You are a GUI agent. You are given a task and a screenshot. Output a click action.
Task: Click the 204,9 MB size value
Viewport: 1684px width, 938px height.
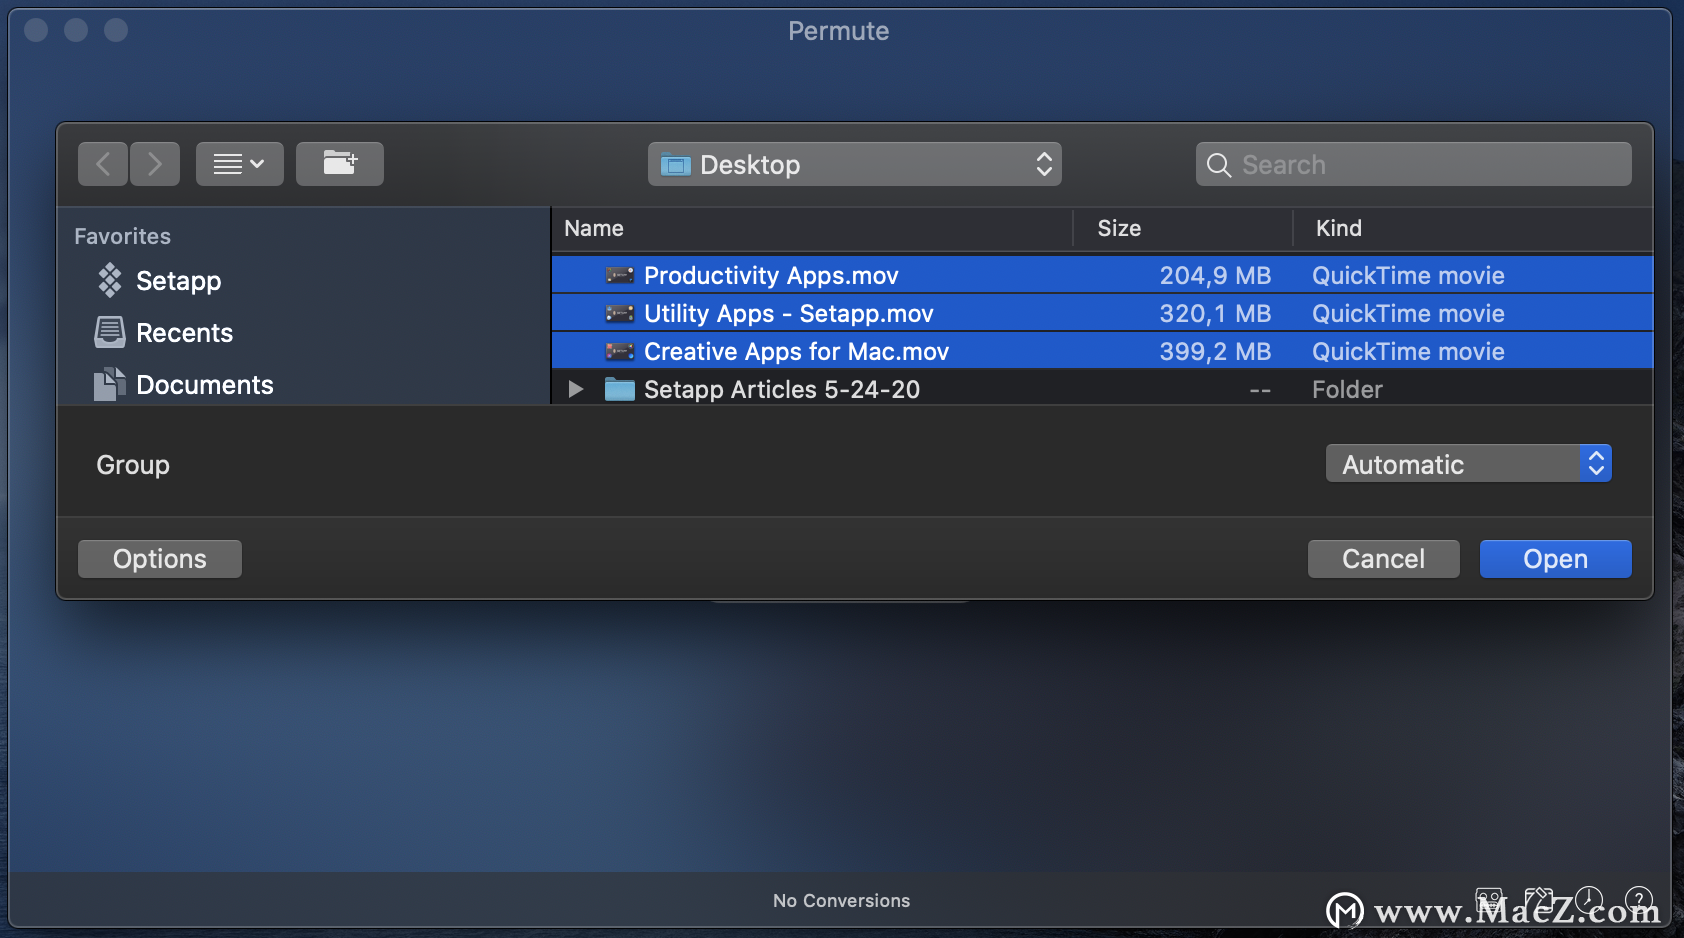(x=1215, y=275)
